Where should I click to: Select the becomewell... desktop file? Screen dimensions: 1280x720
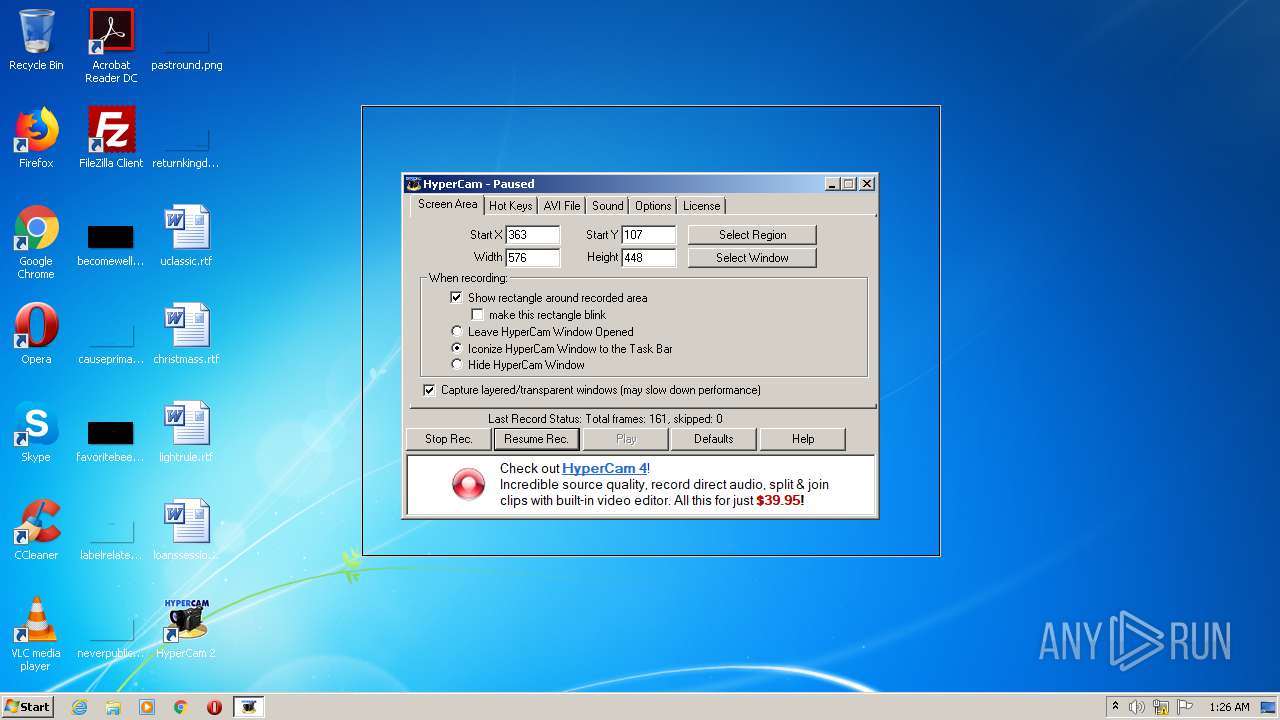point(110,244)
